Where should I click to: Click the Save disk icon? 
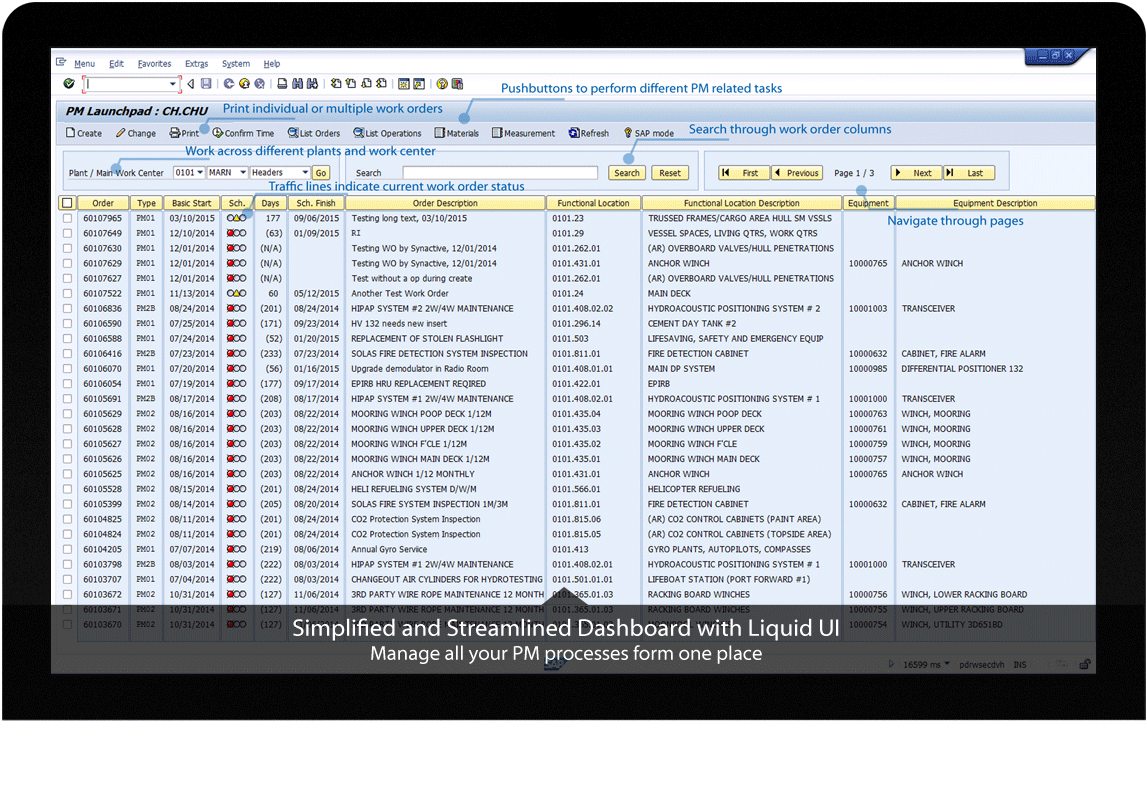click(x=206, y=85)
